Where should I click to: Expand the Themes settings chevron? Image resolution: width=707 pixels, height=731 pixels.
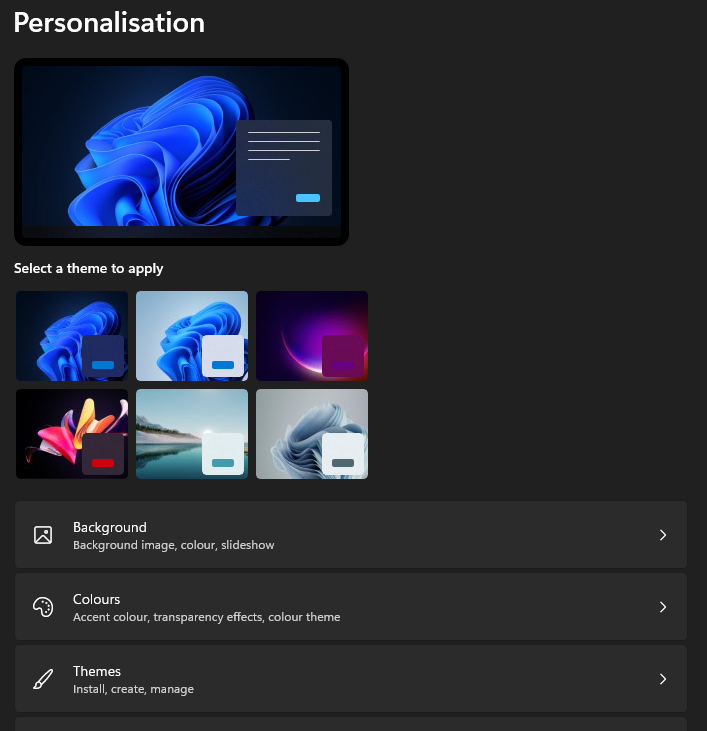coord(663,679)
